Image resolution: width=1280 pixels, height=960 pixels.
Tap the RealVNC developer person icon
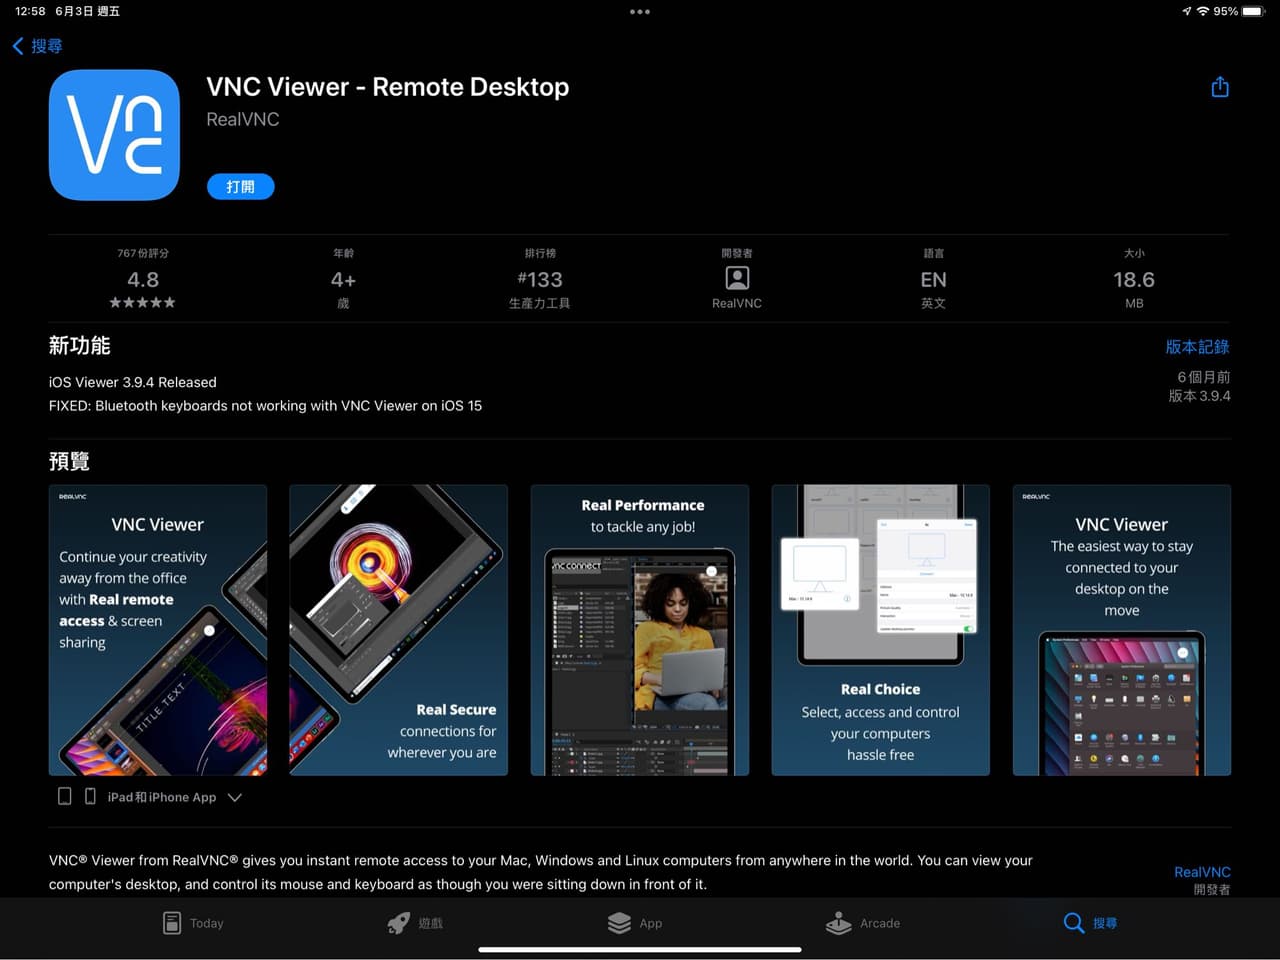pos(737,278)
